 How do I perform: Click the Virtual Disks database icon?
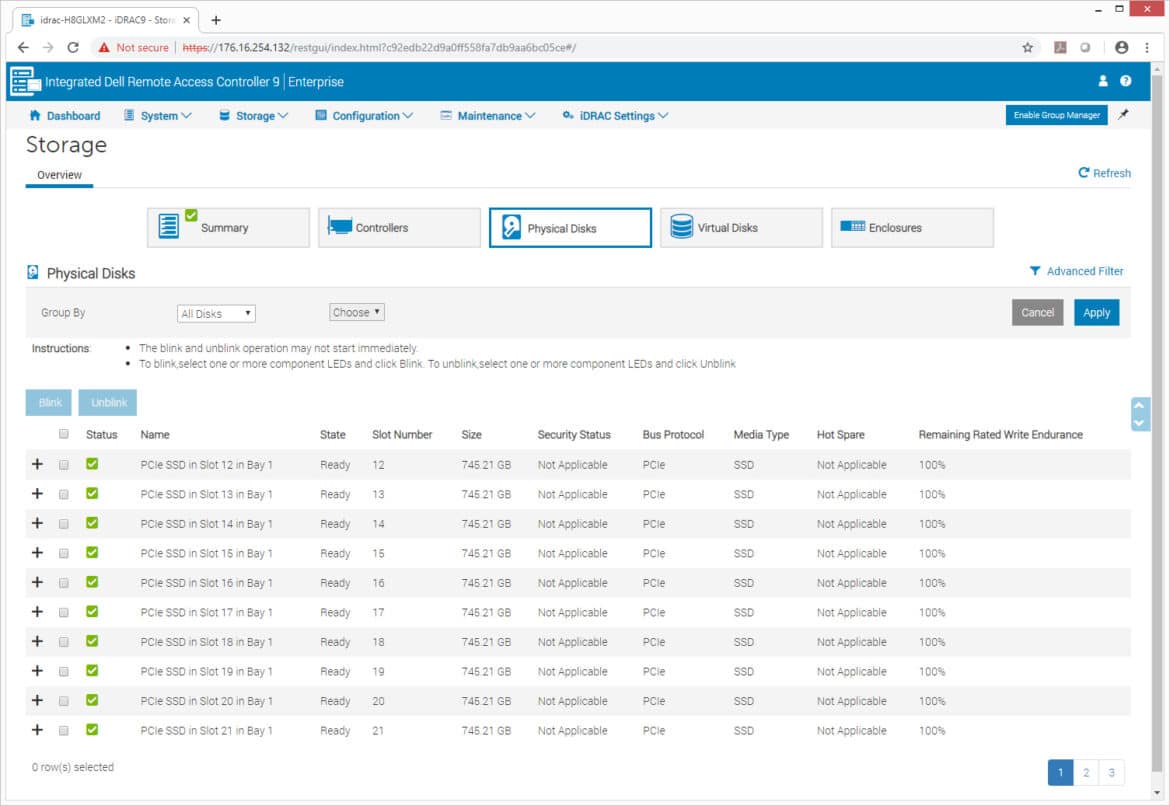[681, 227]
